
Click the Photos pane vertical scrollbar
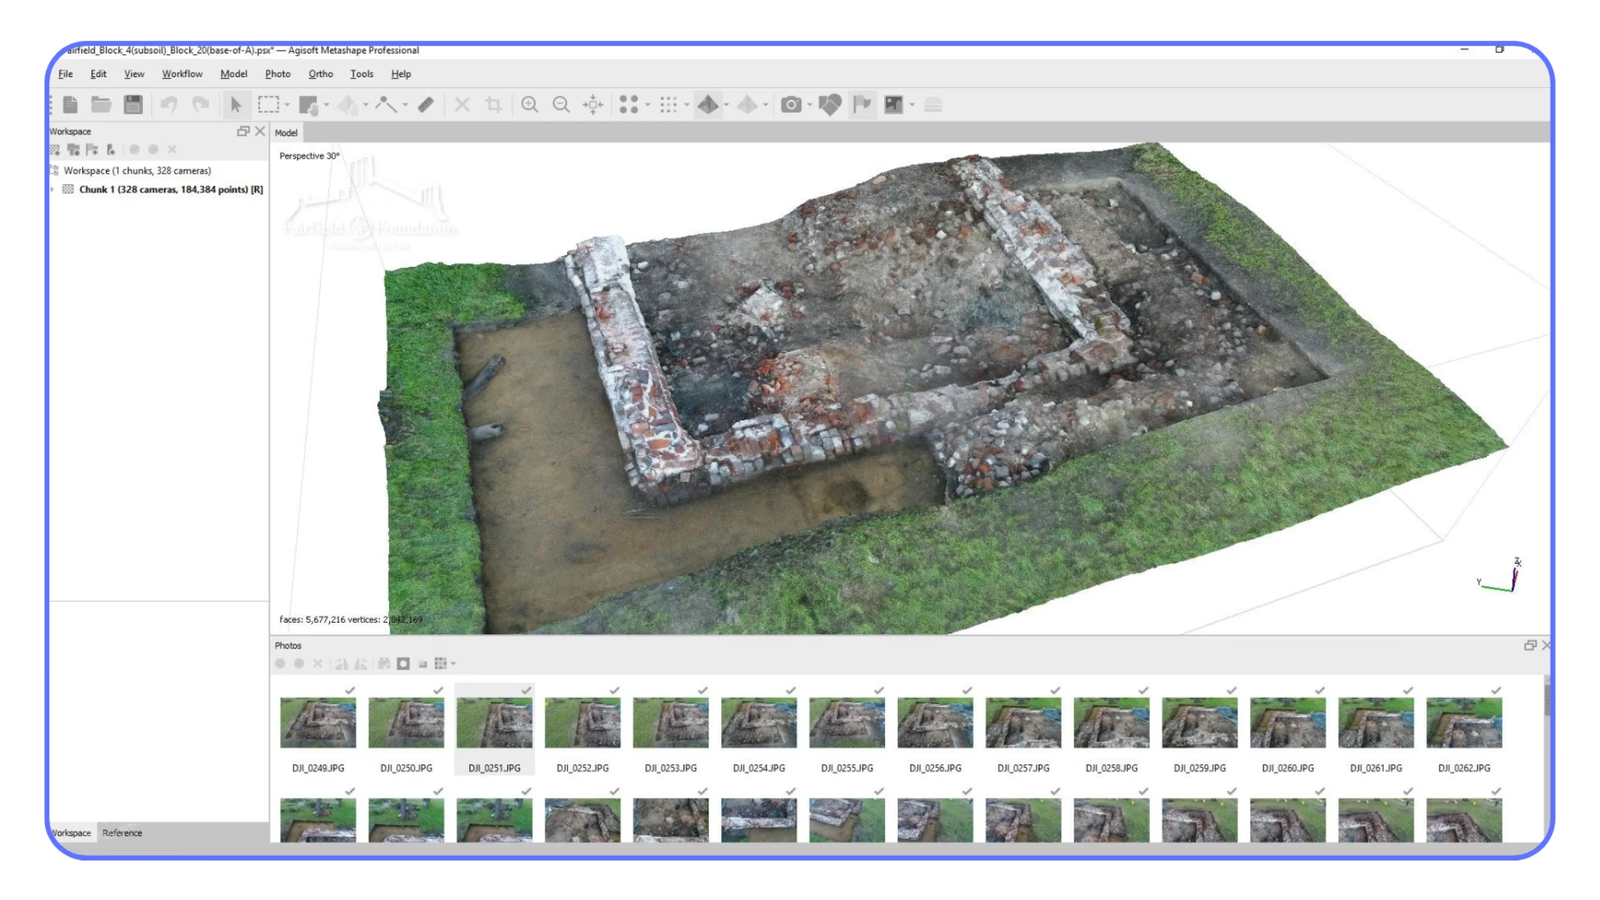tap(1546, 757)
